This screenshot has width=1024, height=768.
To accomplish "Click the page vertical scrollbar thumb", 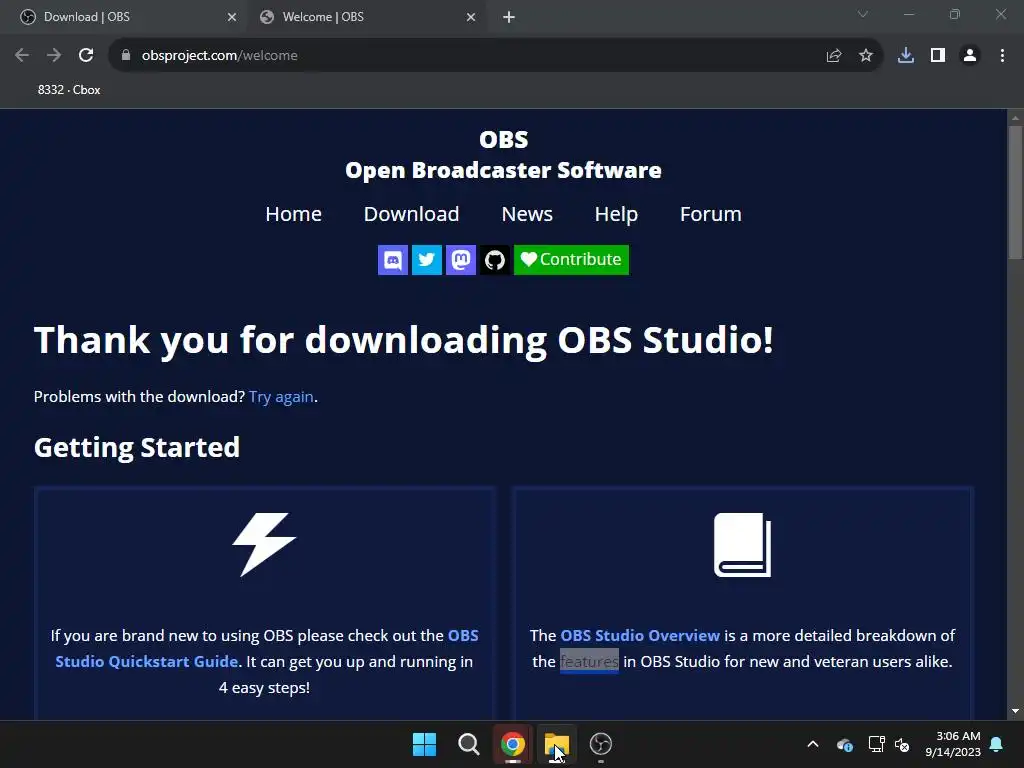I will [1015, 192].
